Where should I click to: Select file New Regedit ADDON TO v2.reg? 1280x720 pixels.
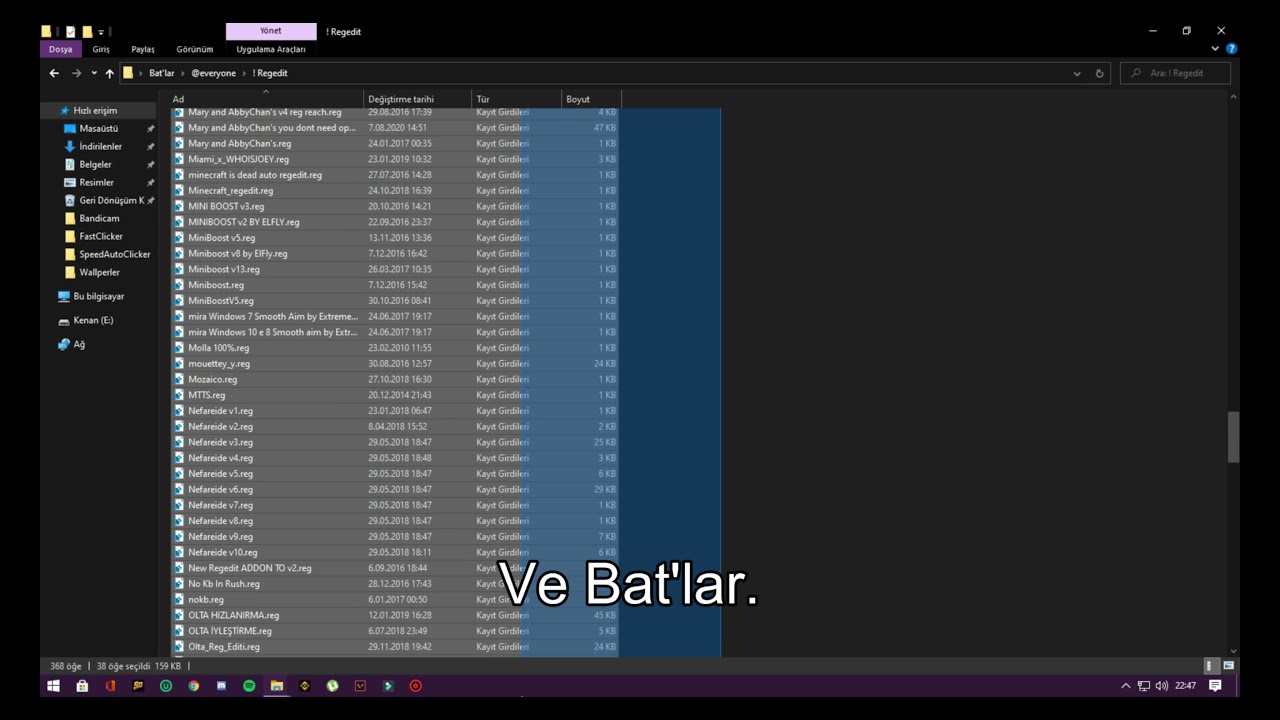click(x=249, y=568)
